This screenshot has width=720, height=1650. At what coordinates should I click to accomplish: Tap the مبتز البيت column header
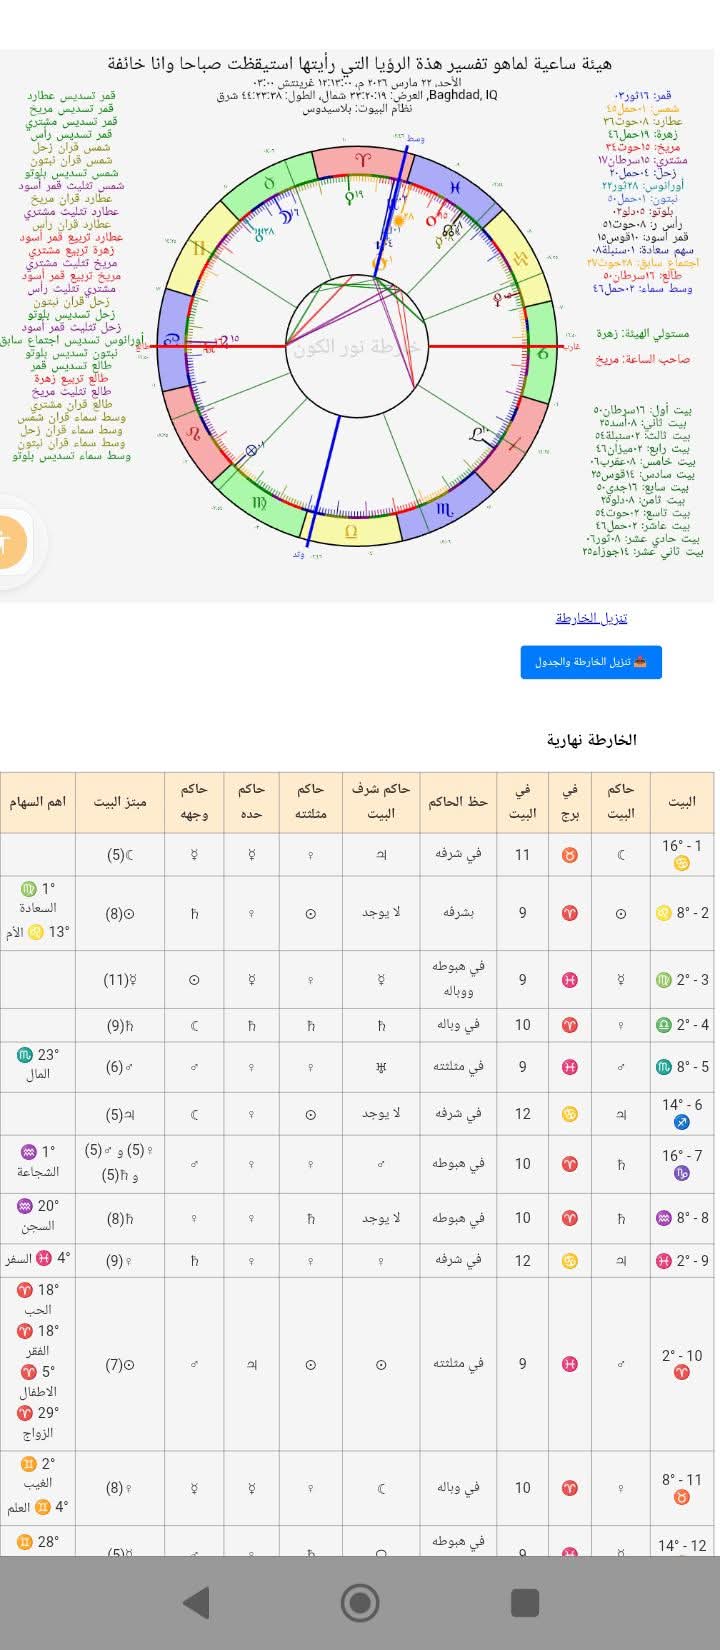121,802
